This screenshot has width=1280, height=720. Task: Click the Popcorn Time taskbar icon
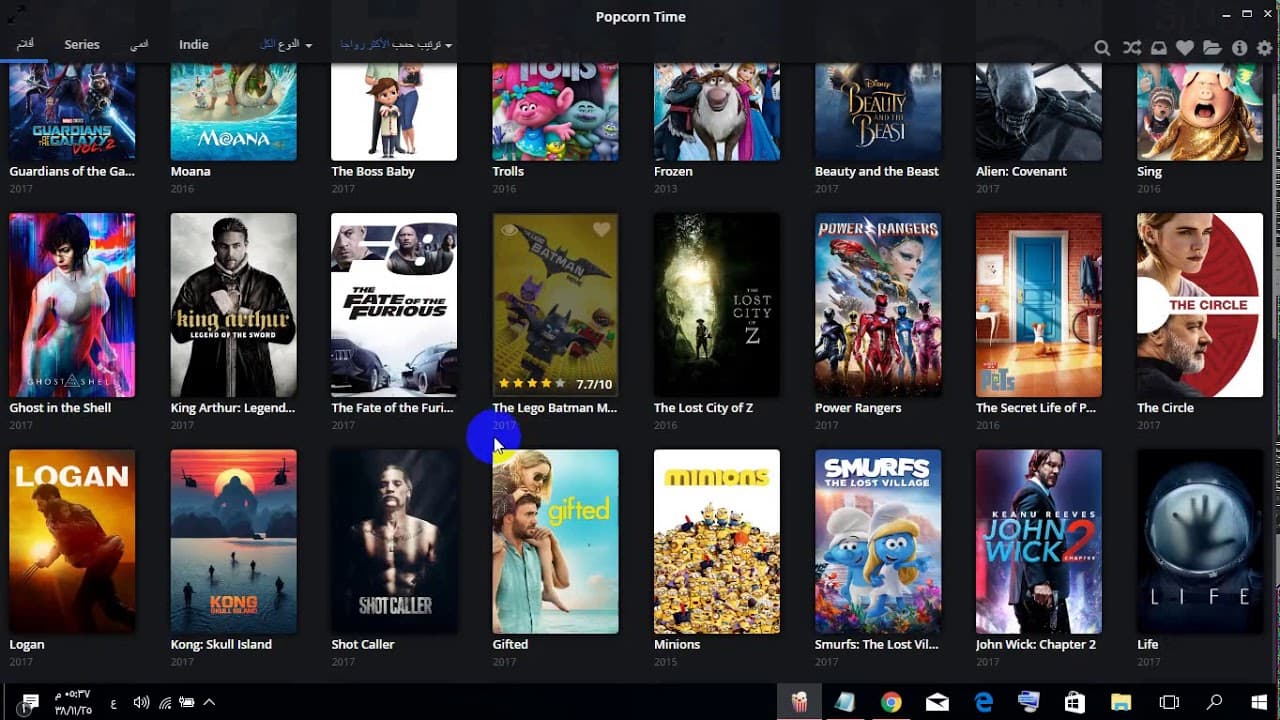tap(799, 702)
